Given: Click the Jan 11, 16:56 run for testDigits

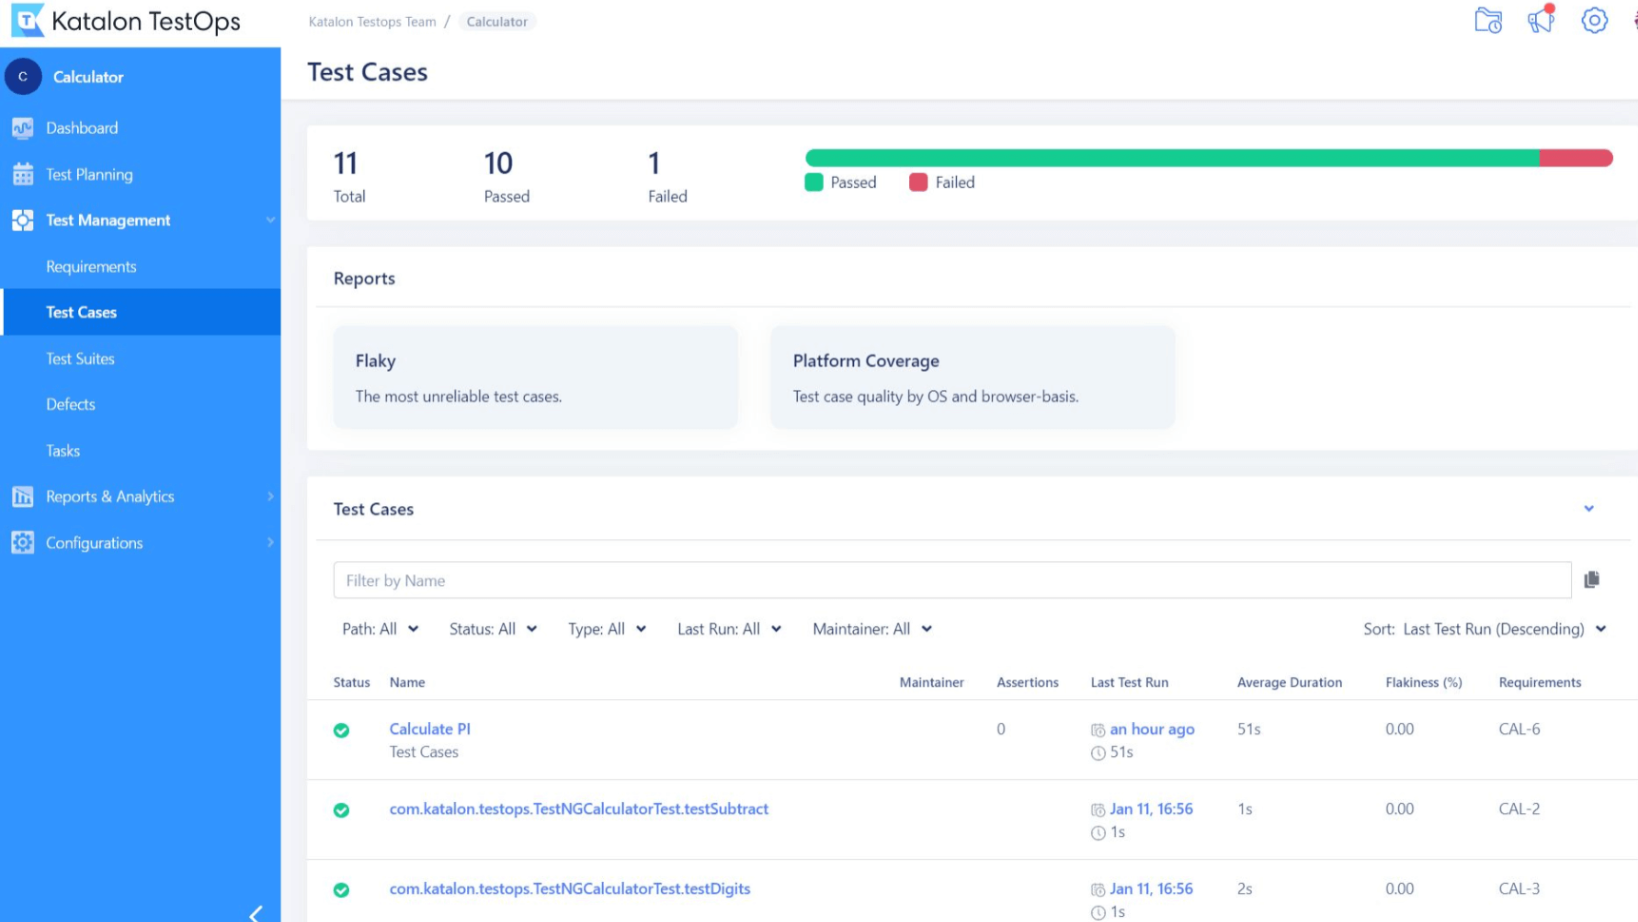Looking at the screenshot, I should click(1151, 889).
